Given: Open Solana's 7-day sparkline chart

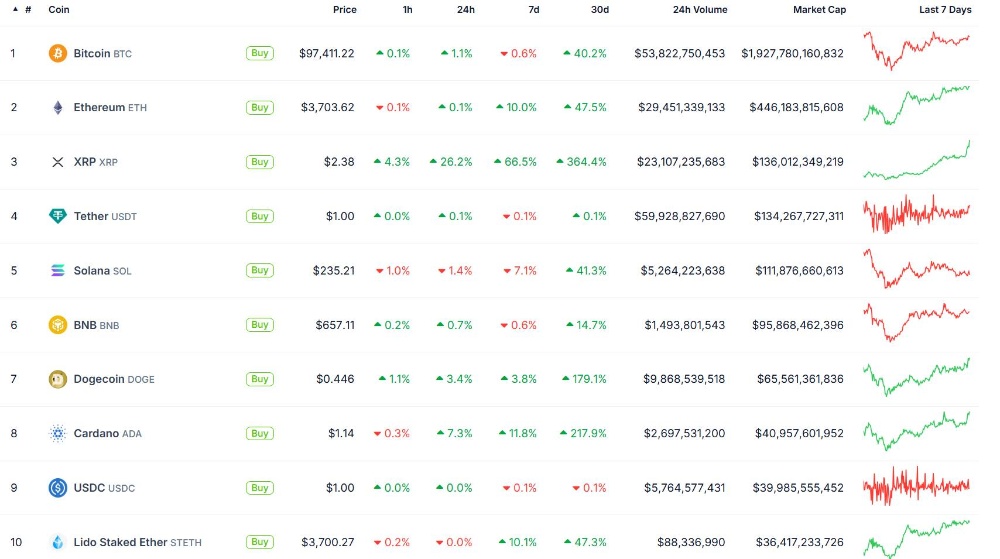Looking at the screenshot, I should pyautogui.click(x=916, y=268).
